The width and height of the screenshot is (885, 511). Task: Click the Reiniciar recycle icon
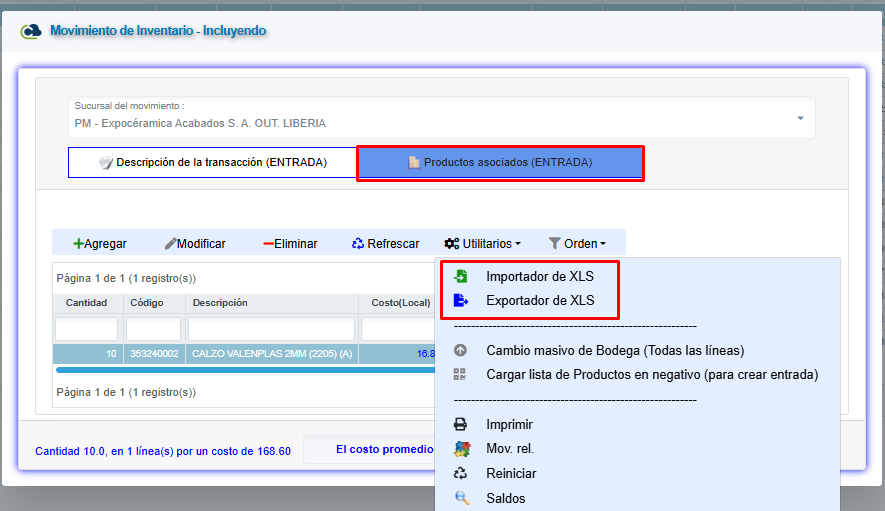tap(460, 474)
